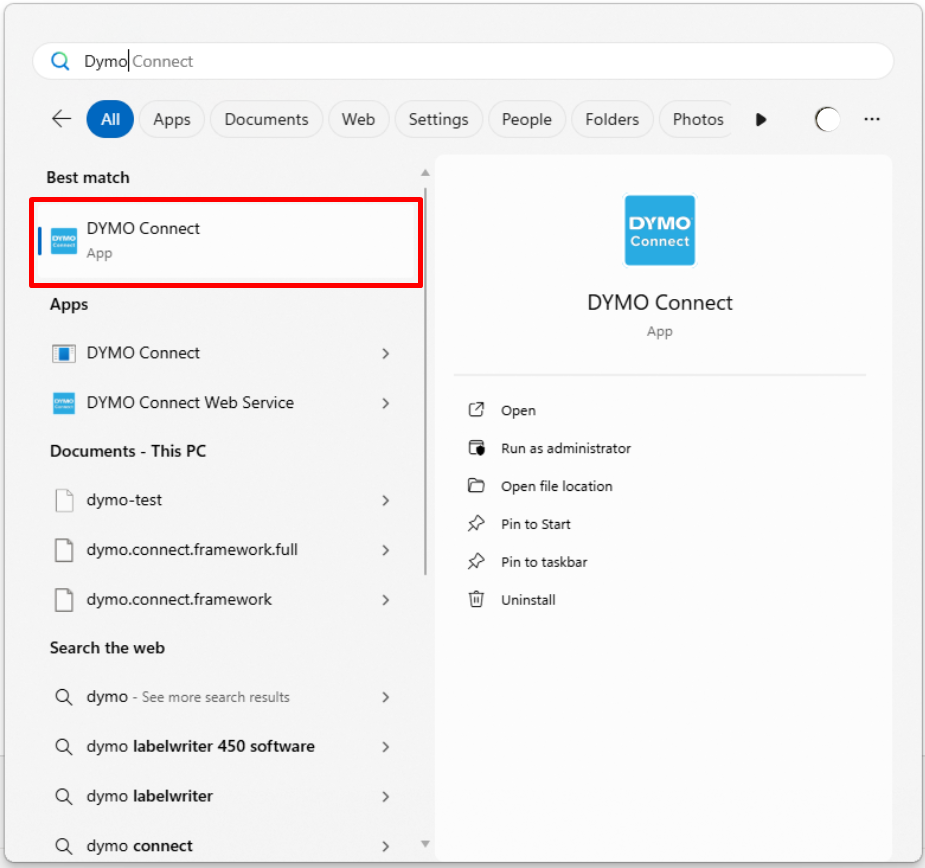The image size is (925, 868).
Task: Expand dymo labelwriter 450 software suggestion arrow
Action: 385,747
